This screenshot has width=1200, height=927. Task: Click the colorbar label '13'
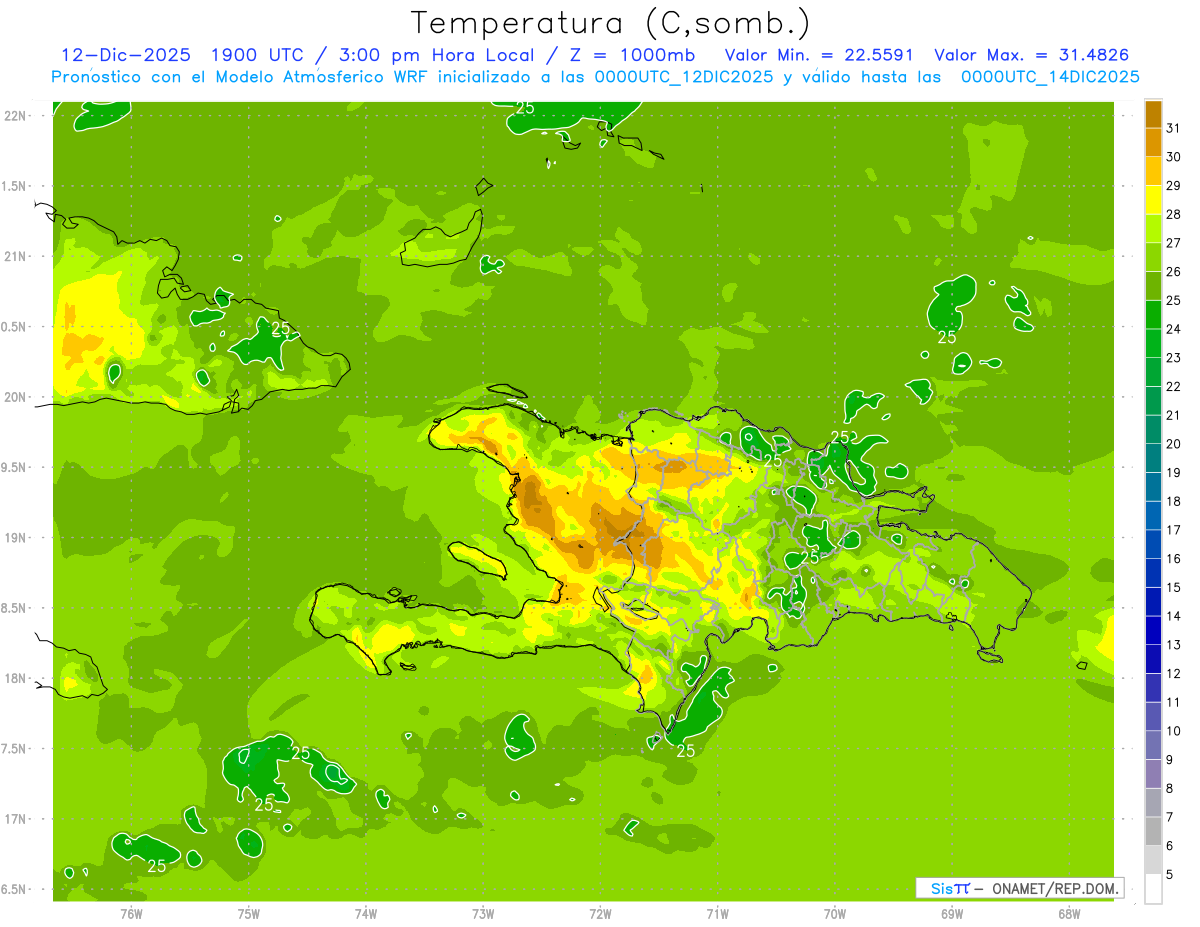coord(1174,645)
